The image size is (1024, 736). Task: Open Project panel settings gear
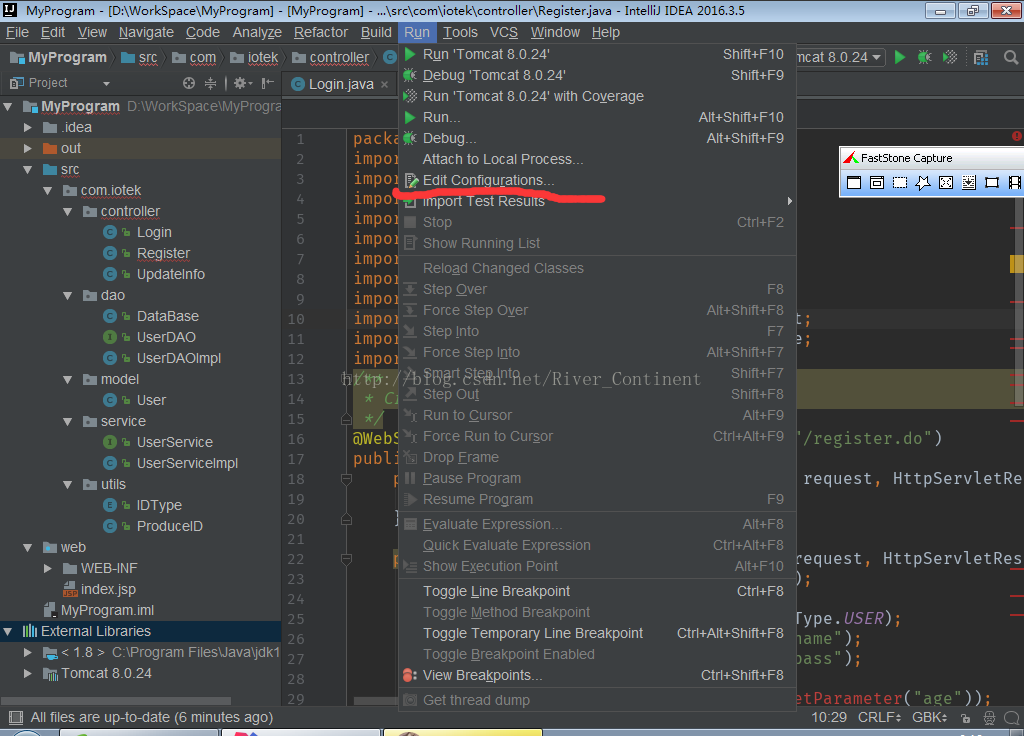242,83
